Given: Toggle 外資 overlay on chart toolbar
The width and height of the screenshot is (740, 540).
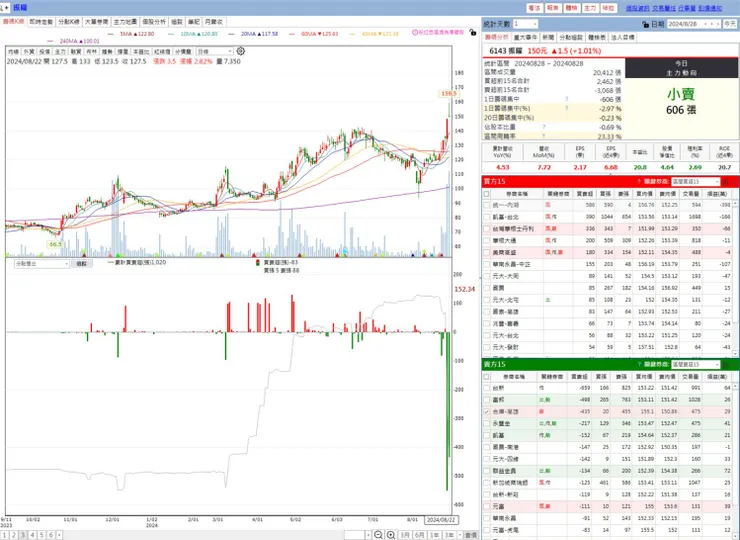Looking at the screenshot, I should coord(29,51).
